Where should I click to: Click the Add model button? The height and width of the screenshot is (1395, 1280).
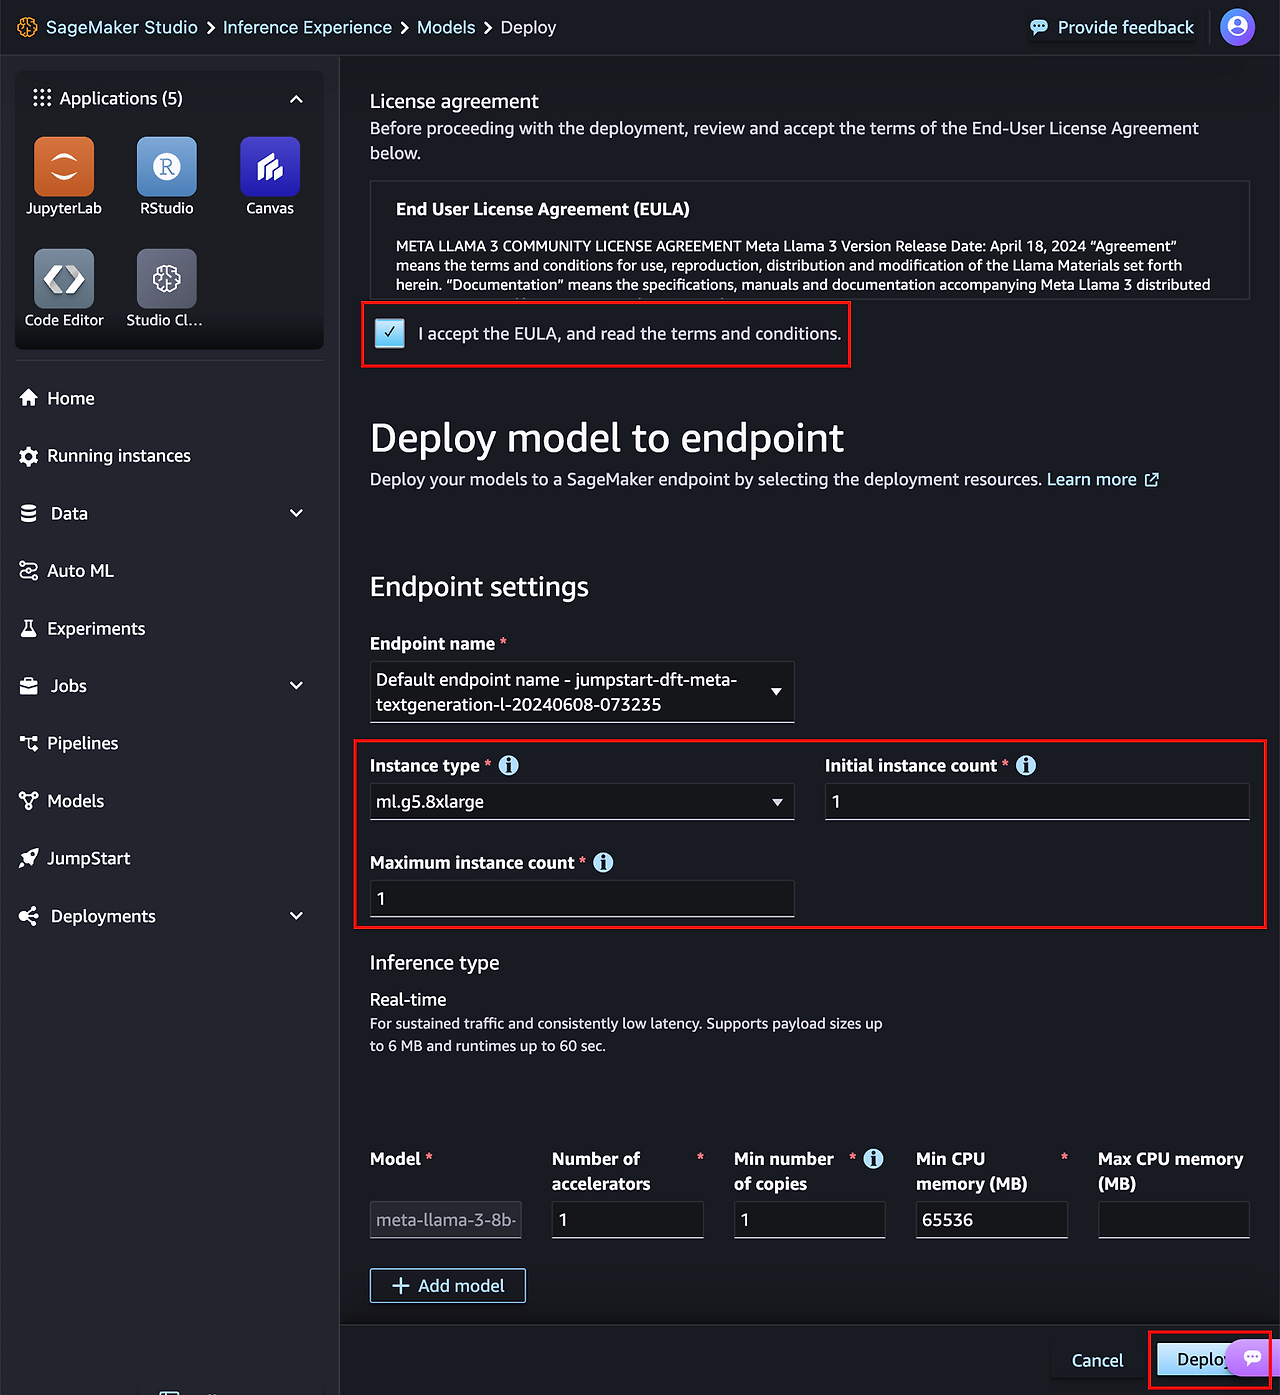pyautogui.click(x=447, y=1286)
